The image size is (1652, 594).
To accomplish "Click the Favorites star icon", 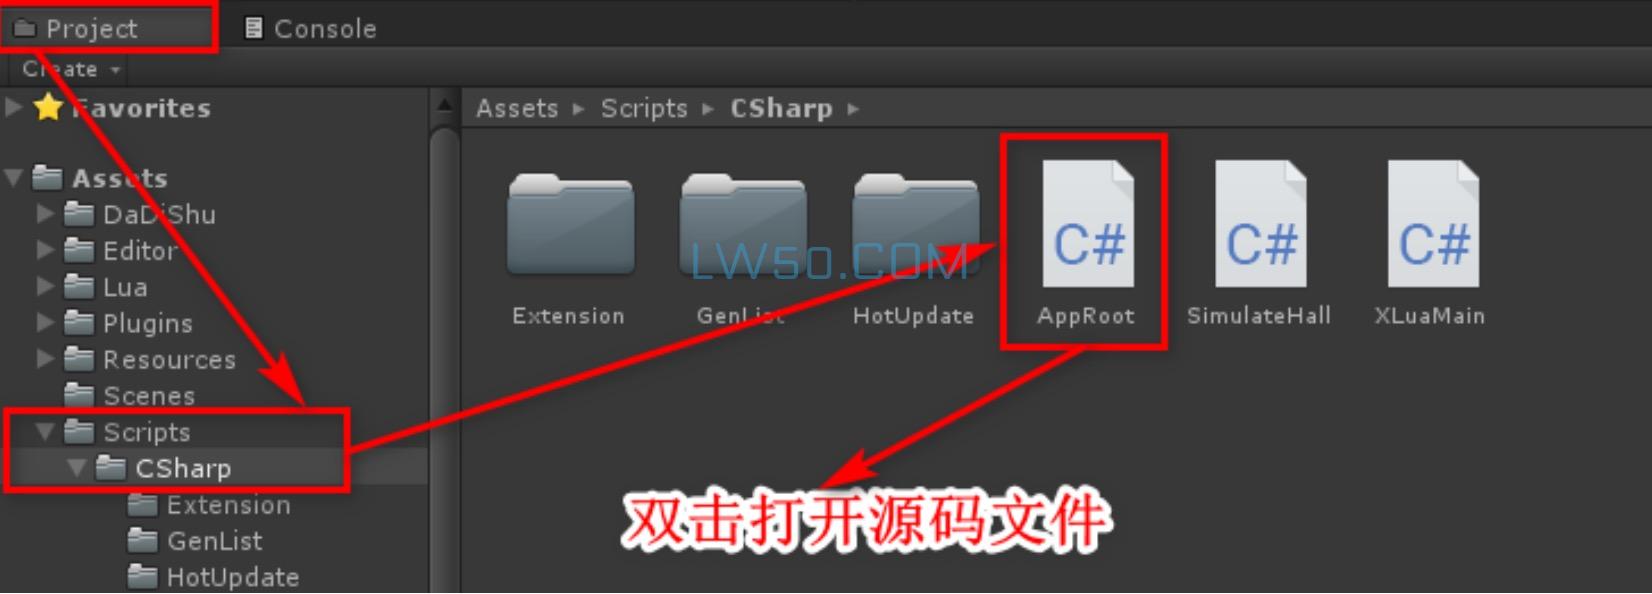I will point(48,107).
